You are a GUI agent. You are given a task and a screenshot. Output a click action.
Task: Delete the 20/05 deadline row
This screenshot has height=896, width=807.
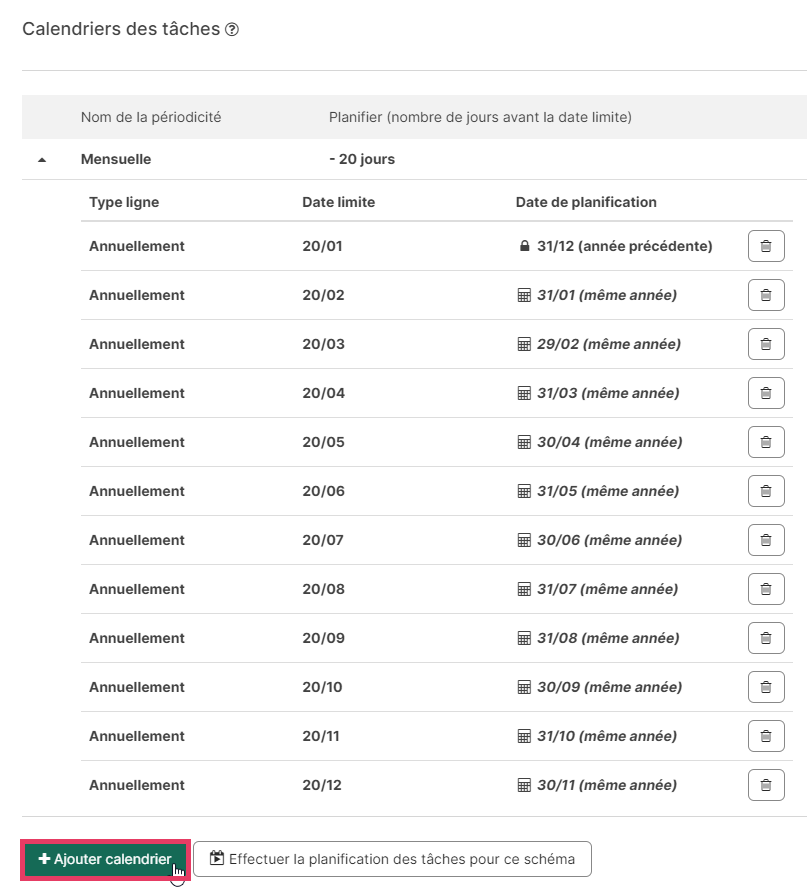coord(765,442)
